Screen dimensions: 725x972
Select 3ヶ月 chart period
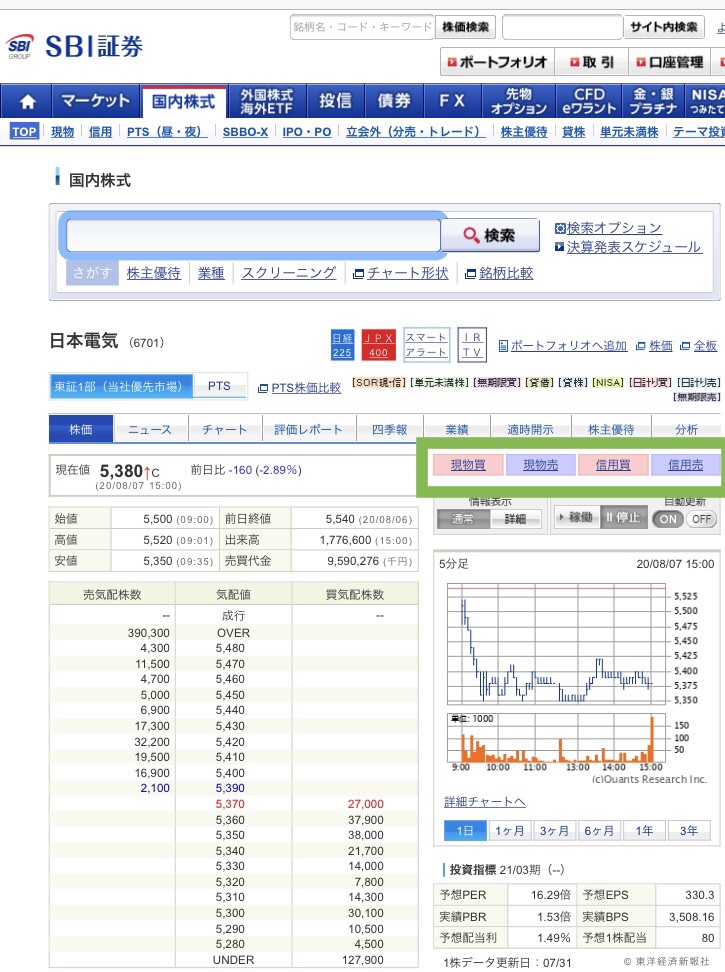click(x=554, y=831)
